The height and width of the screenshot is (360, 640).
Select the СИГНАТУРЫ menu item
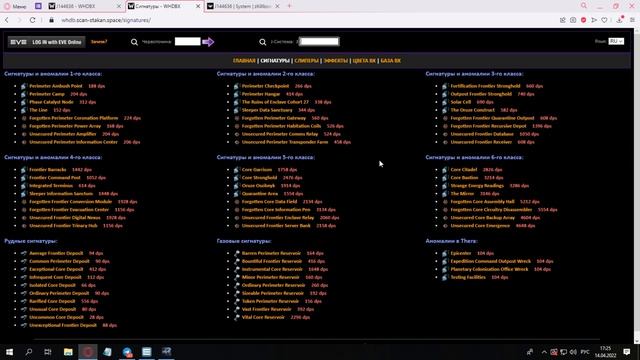click(x=275, y=61)
